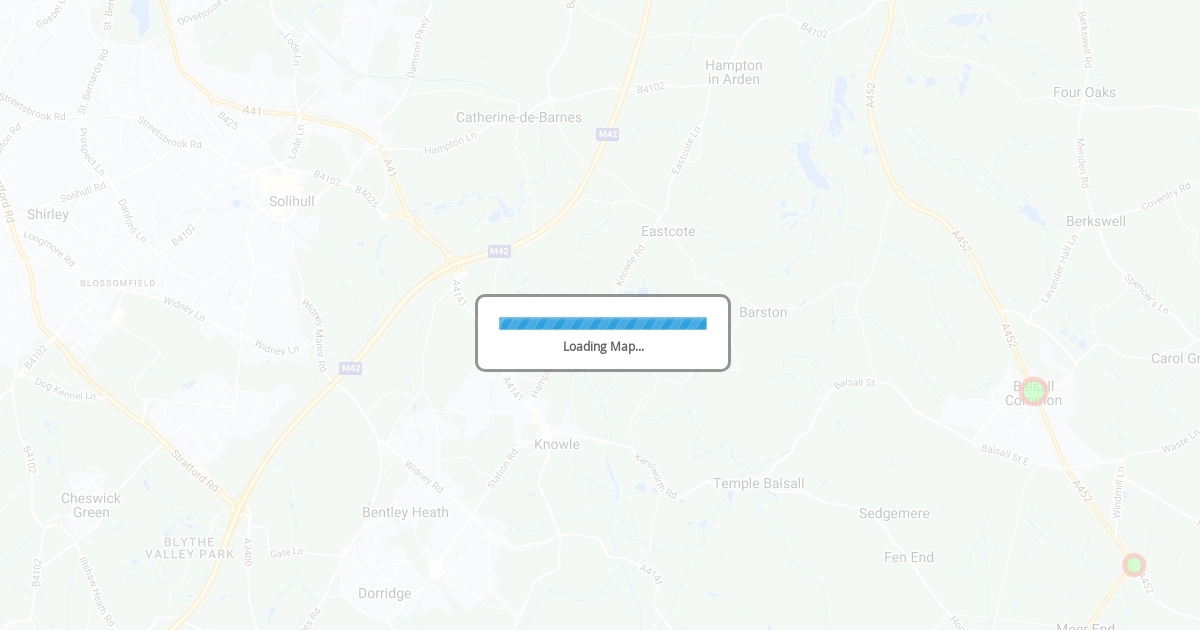Click the Knowle place label
The image size is (1200, 630).
557,444
